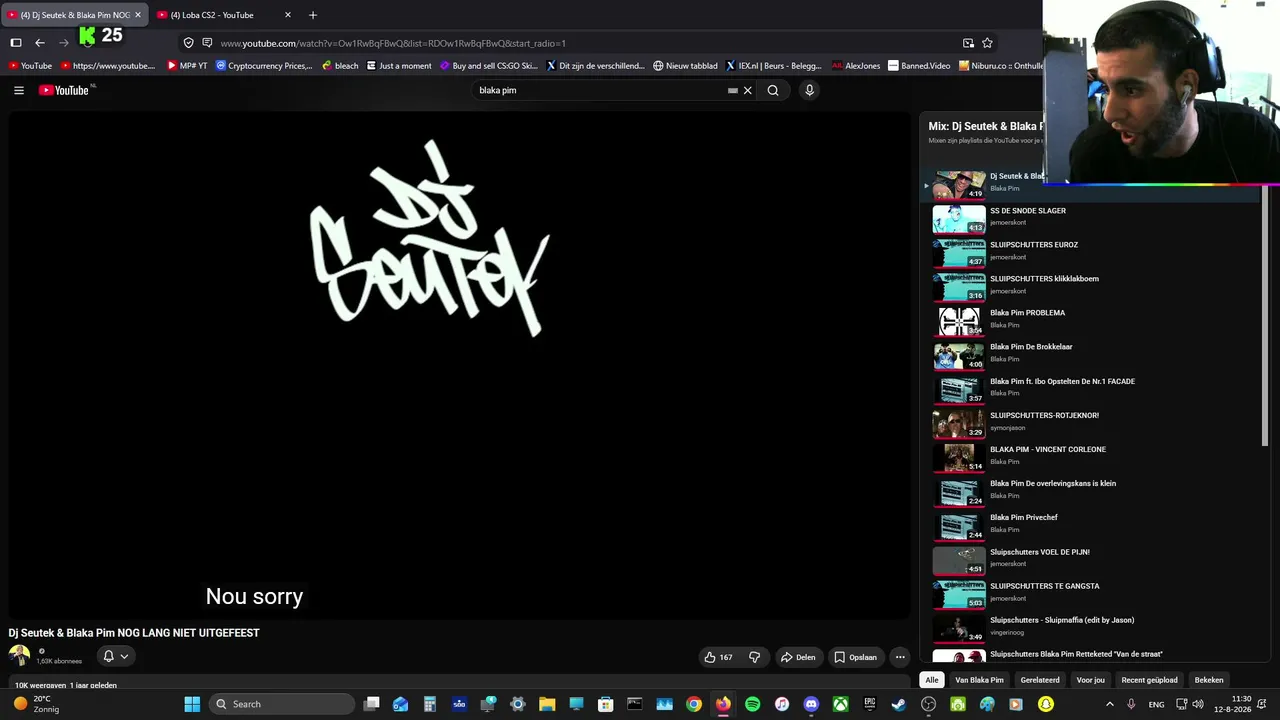Screen dimensions: 1280x720
Task: Toggle the browser sidebar panel button
Action: tap(16, 43)
